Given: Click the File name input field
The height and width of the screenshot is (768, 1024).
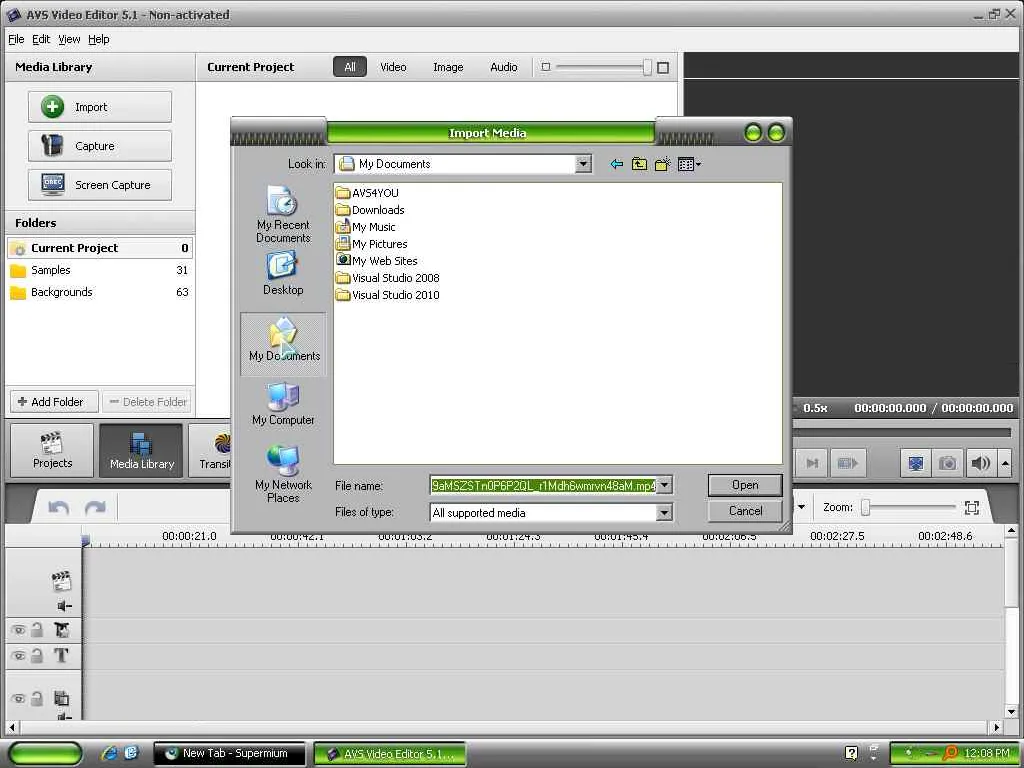Looking at the screenshot, I should [x=543, y=485].
